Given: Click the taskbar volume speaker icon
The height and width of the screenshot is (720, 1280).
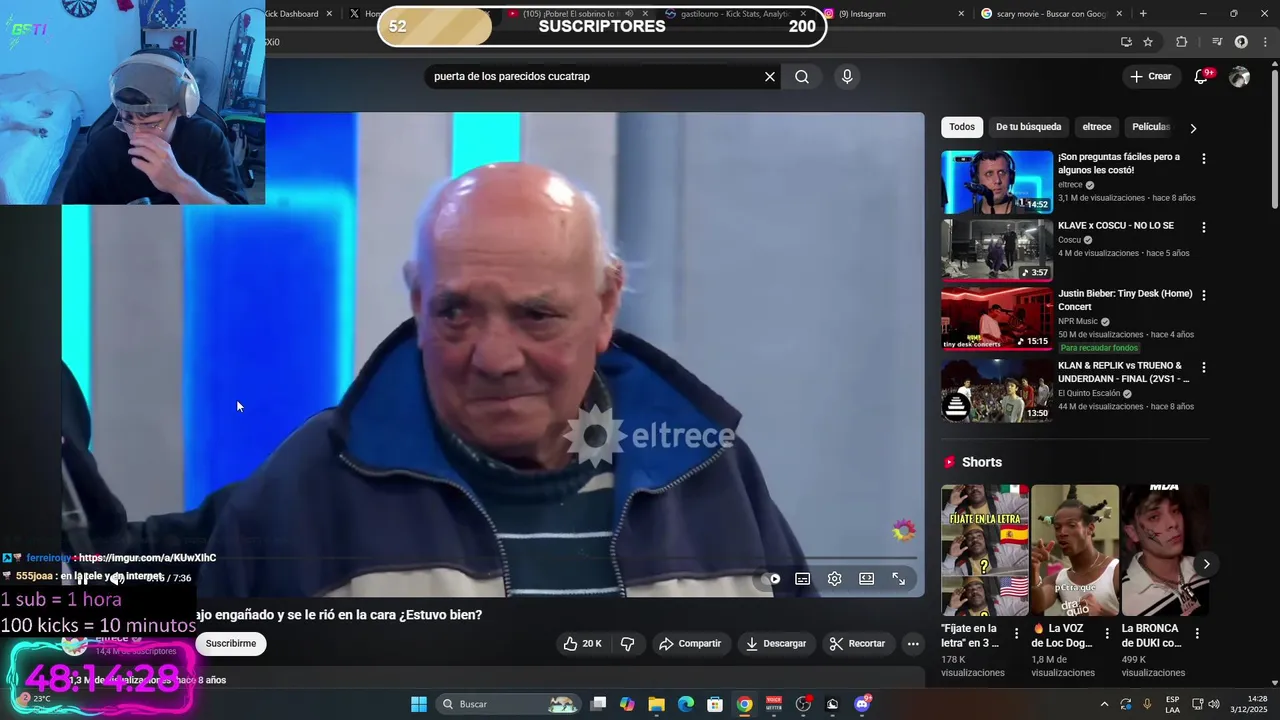Looking at the screenshot, I should click(x=1214, y=704).
